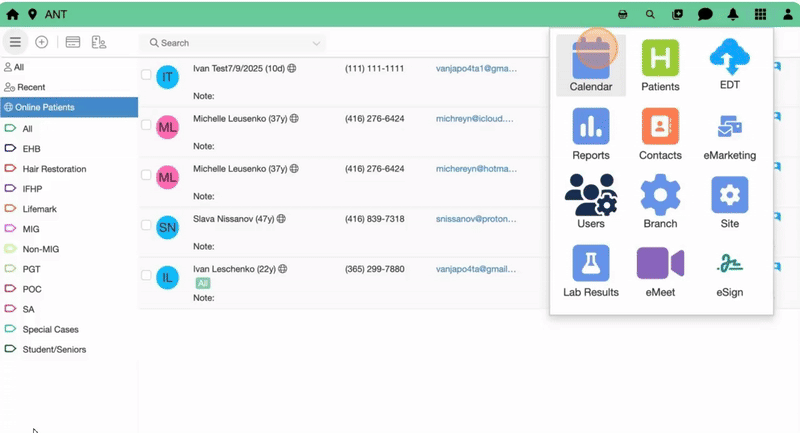This screenshot has height=433, width=800.
Task: Close the apps grid launcher menu
Action: point(760,15)
